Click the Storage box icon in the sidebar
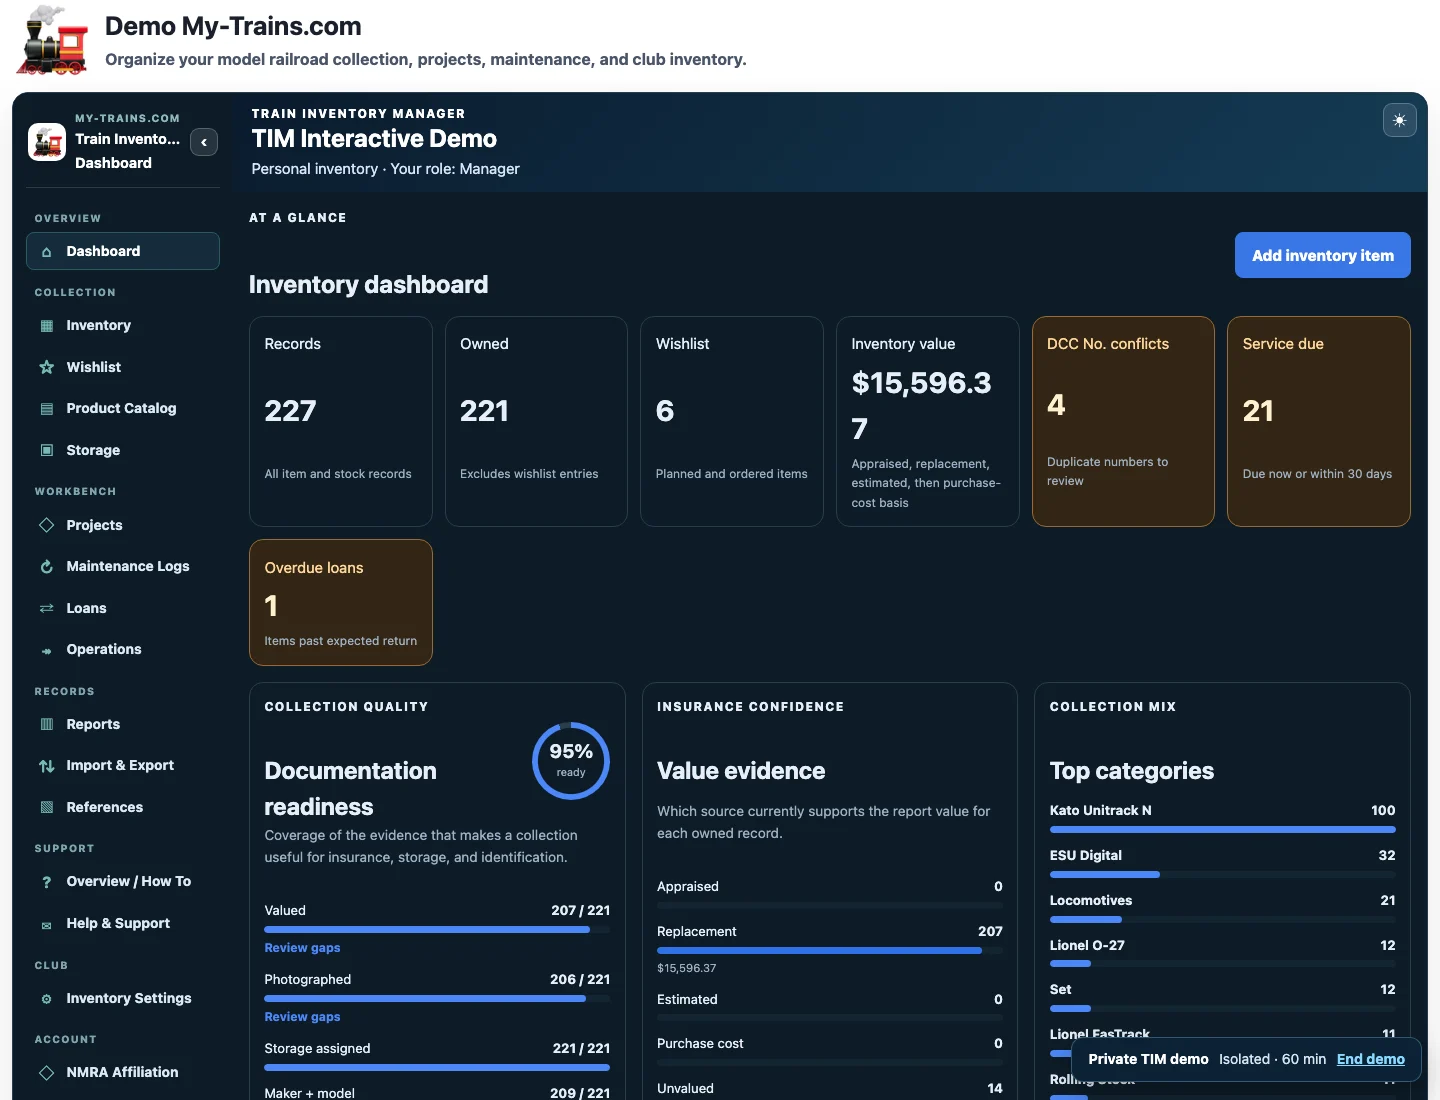Screen dimensions: 1440x1100 (46, 450)
